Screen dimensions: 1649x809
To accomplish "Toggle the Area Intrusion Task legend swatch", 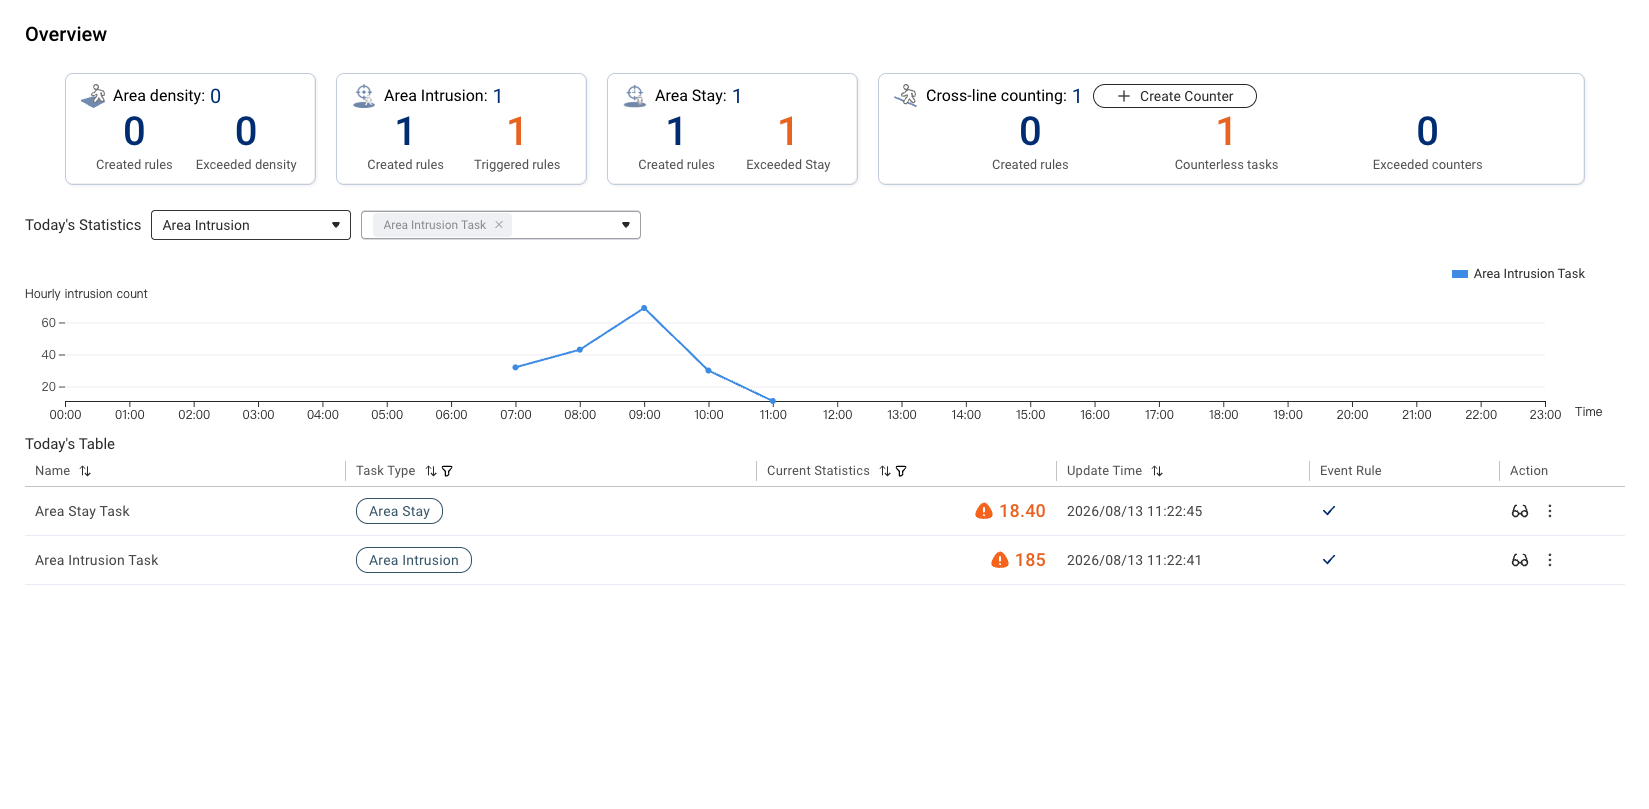I will point(1460,274).
